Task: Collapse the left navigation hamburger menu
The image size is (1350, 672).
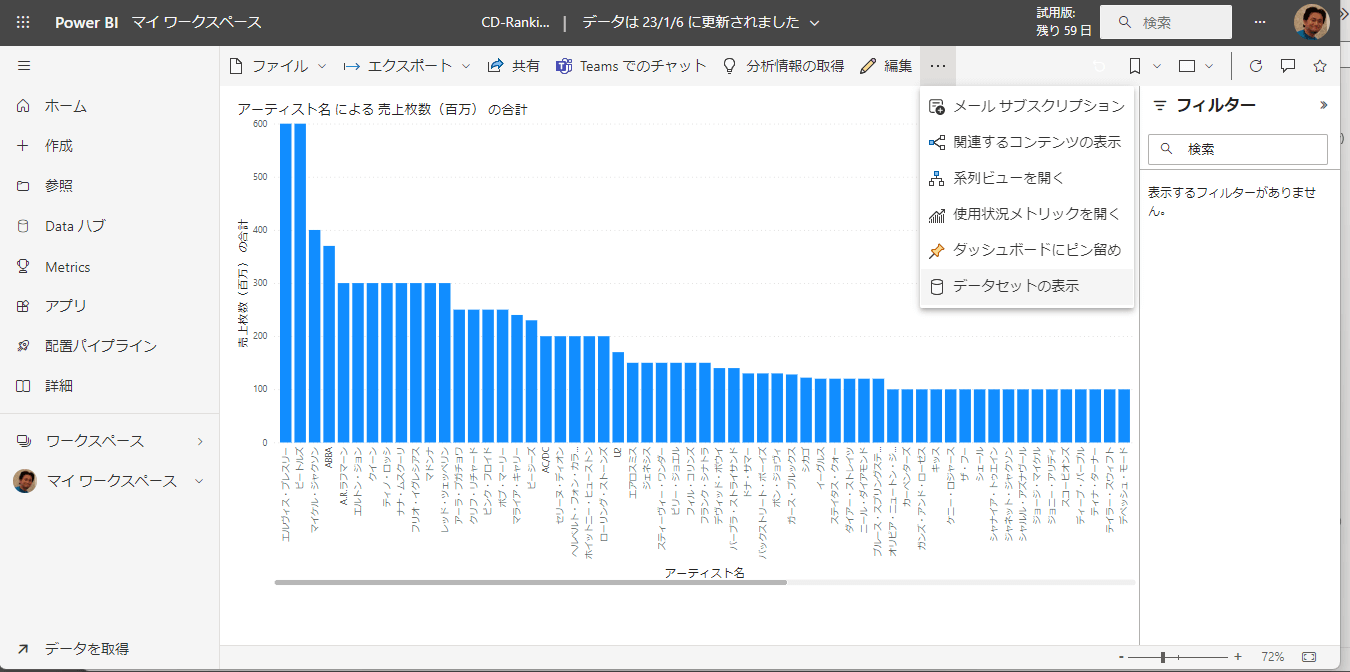Action: coord(24,66)
